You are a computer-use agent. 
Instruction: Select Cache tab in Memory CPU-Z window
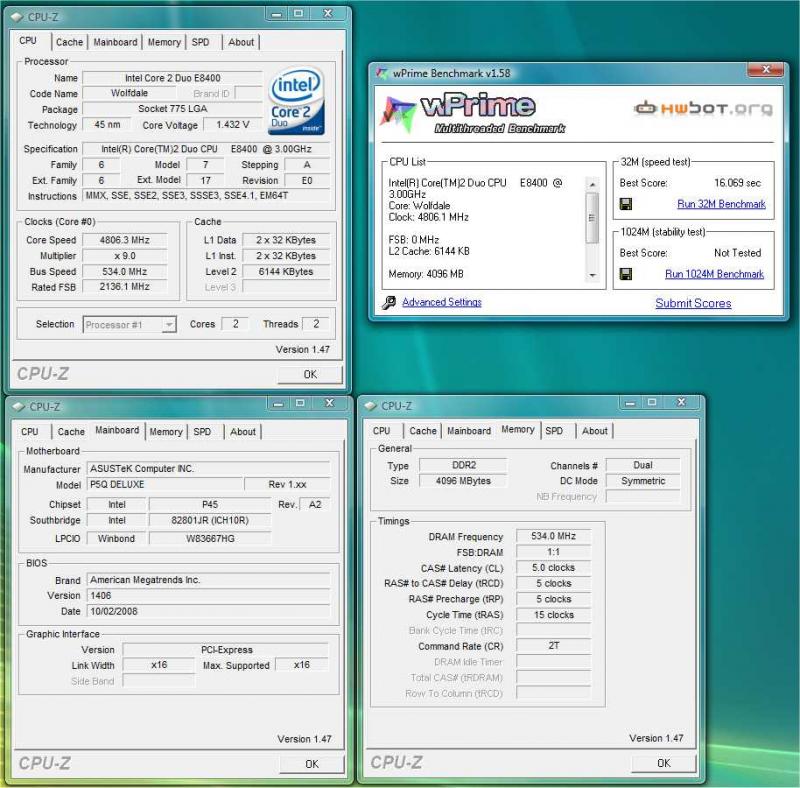(423, 431)
